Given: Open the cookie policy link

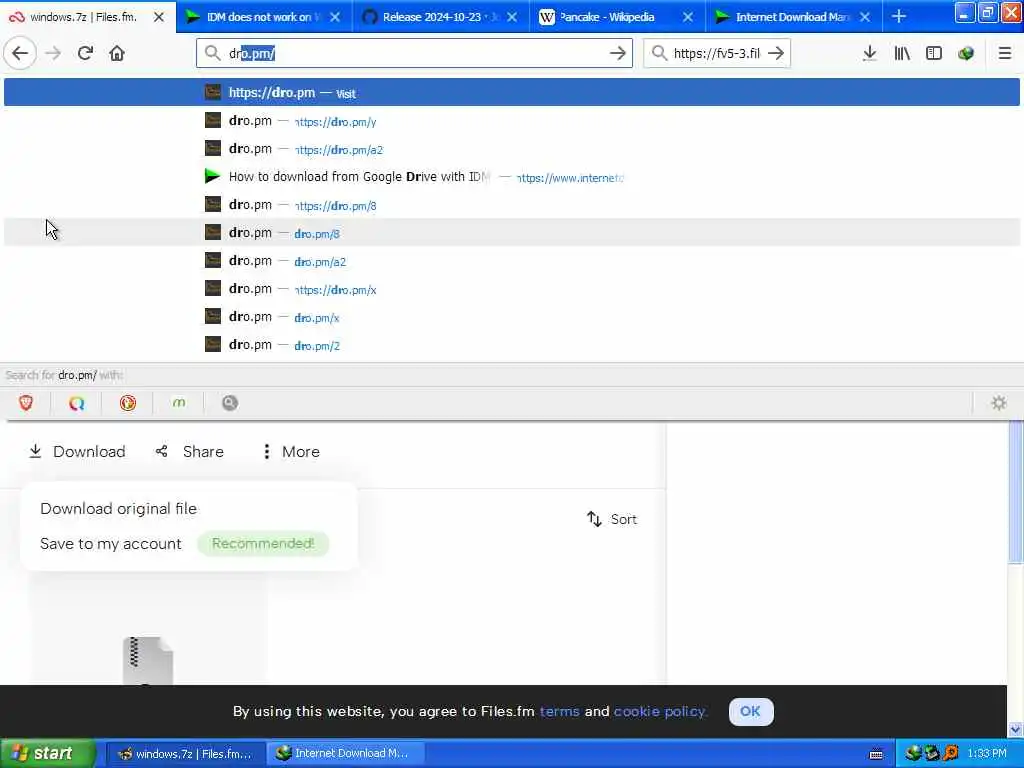Looking at the screenshot, I should coord(660,711).
